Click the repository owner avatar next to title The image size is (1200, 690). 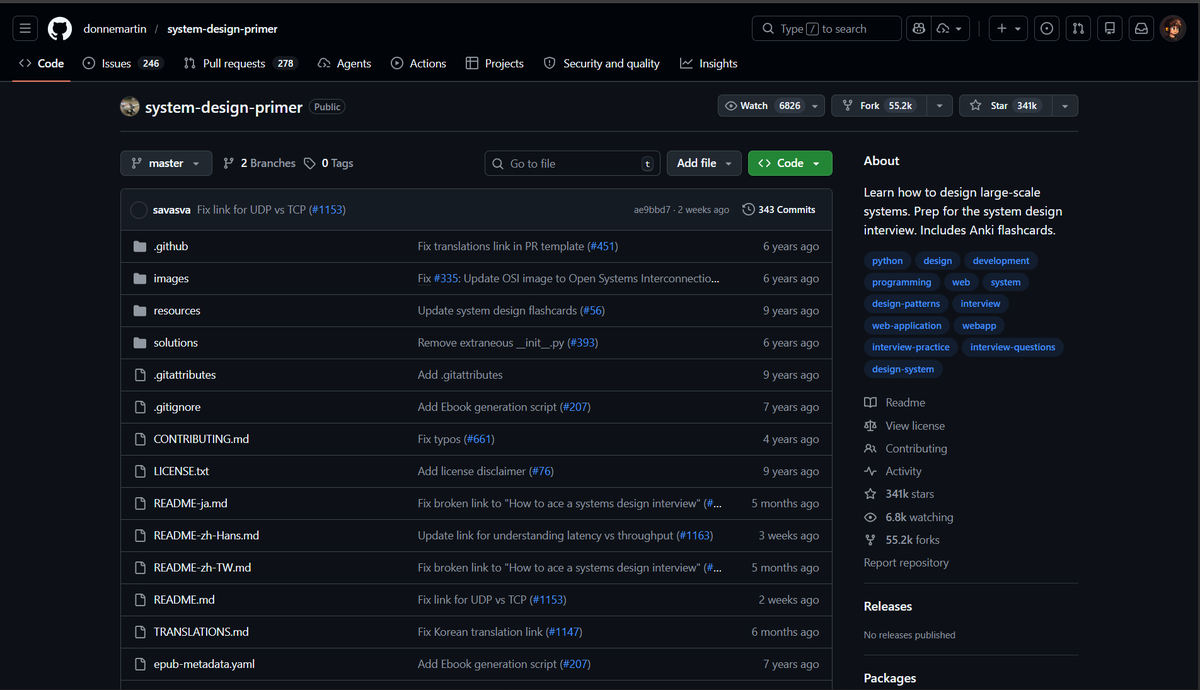pos(130,106)
